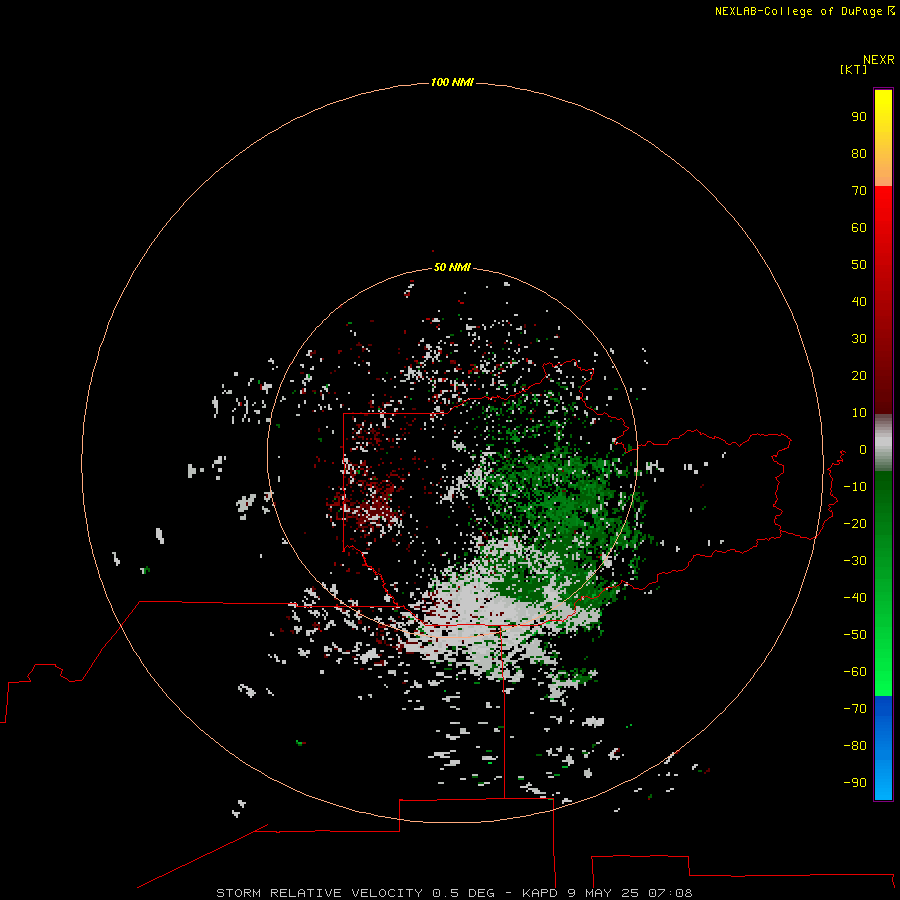Click the 50 value on the velocity scale

click(x=859, y=265)
